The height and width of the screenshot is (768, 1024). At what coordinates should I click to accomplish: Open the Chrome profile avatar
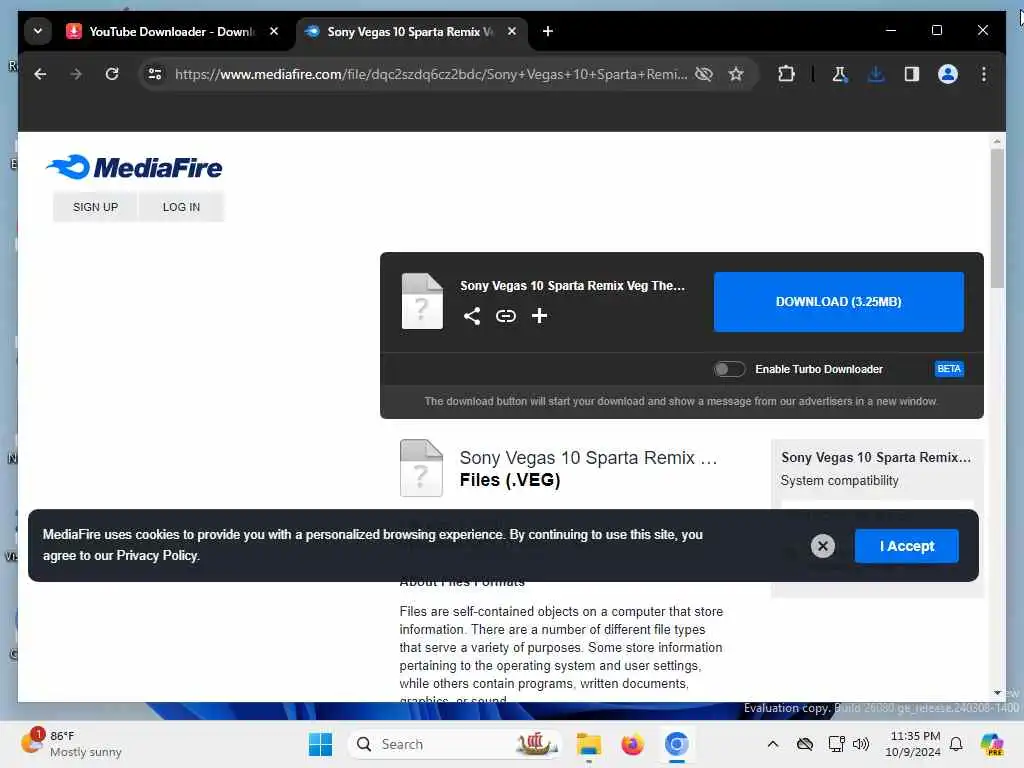[948, 74]
